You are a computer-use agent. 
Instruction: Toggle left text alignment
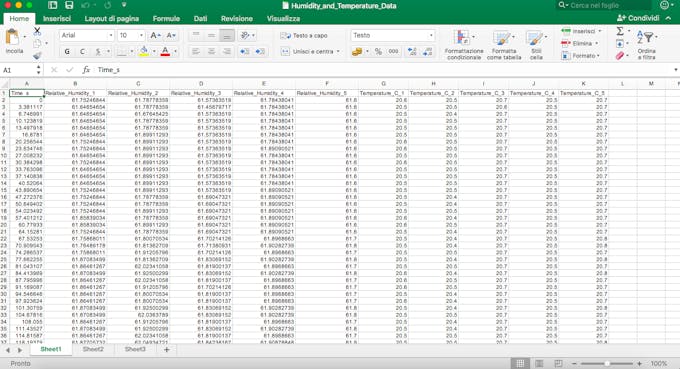[x=196, y=52]
